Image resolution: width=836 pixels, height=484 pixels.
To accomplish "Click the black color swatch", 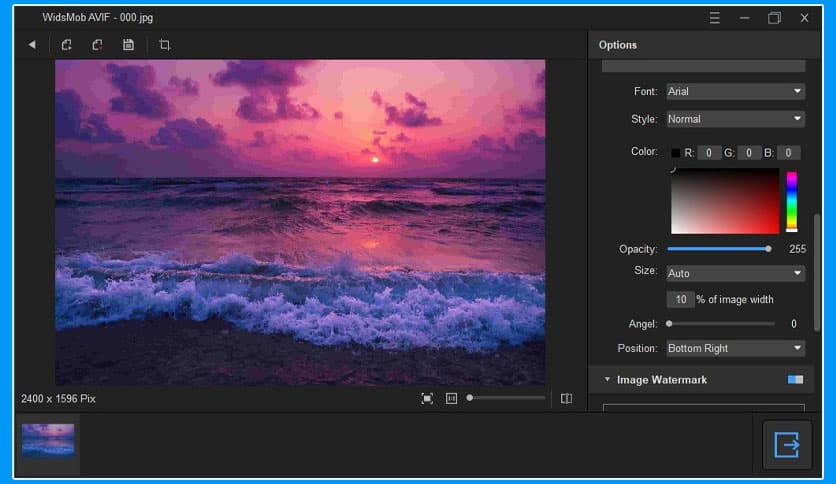I will tap(676, 153).
